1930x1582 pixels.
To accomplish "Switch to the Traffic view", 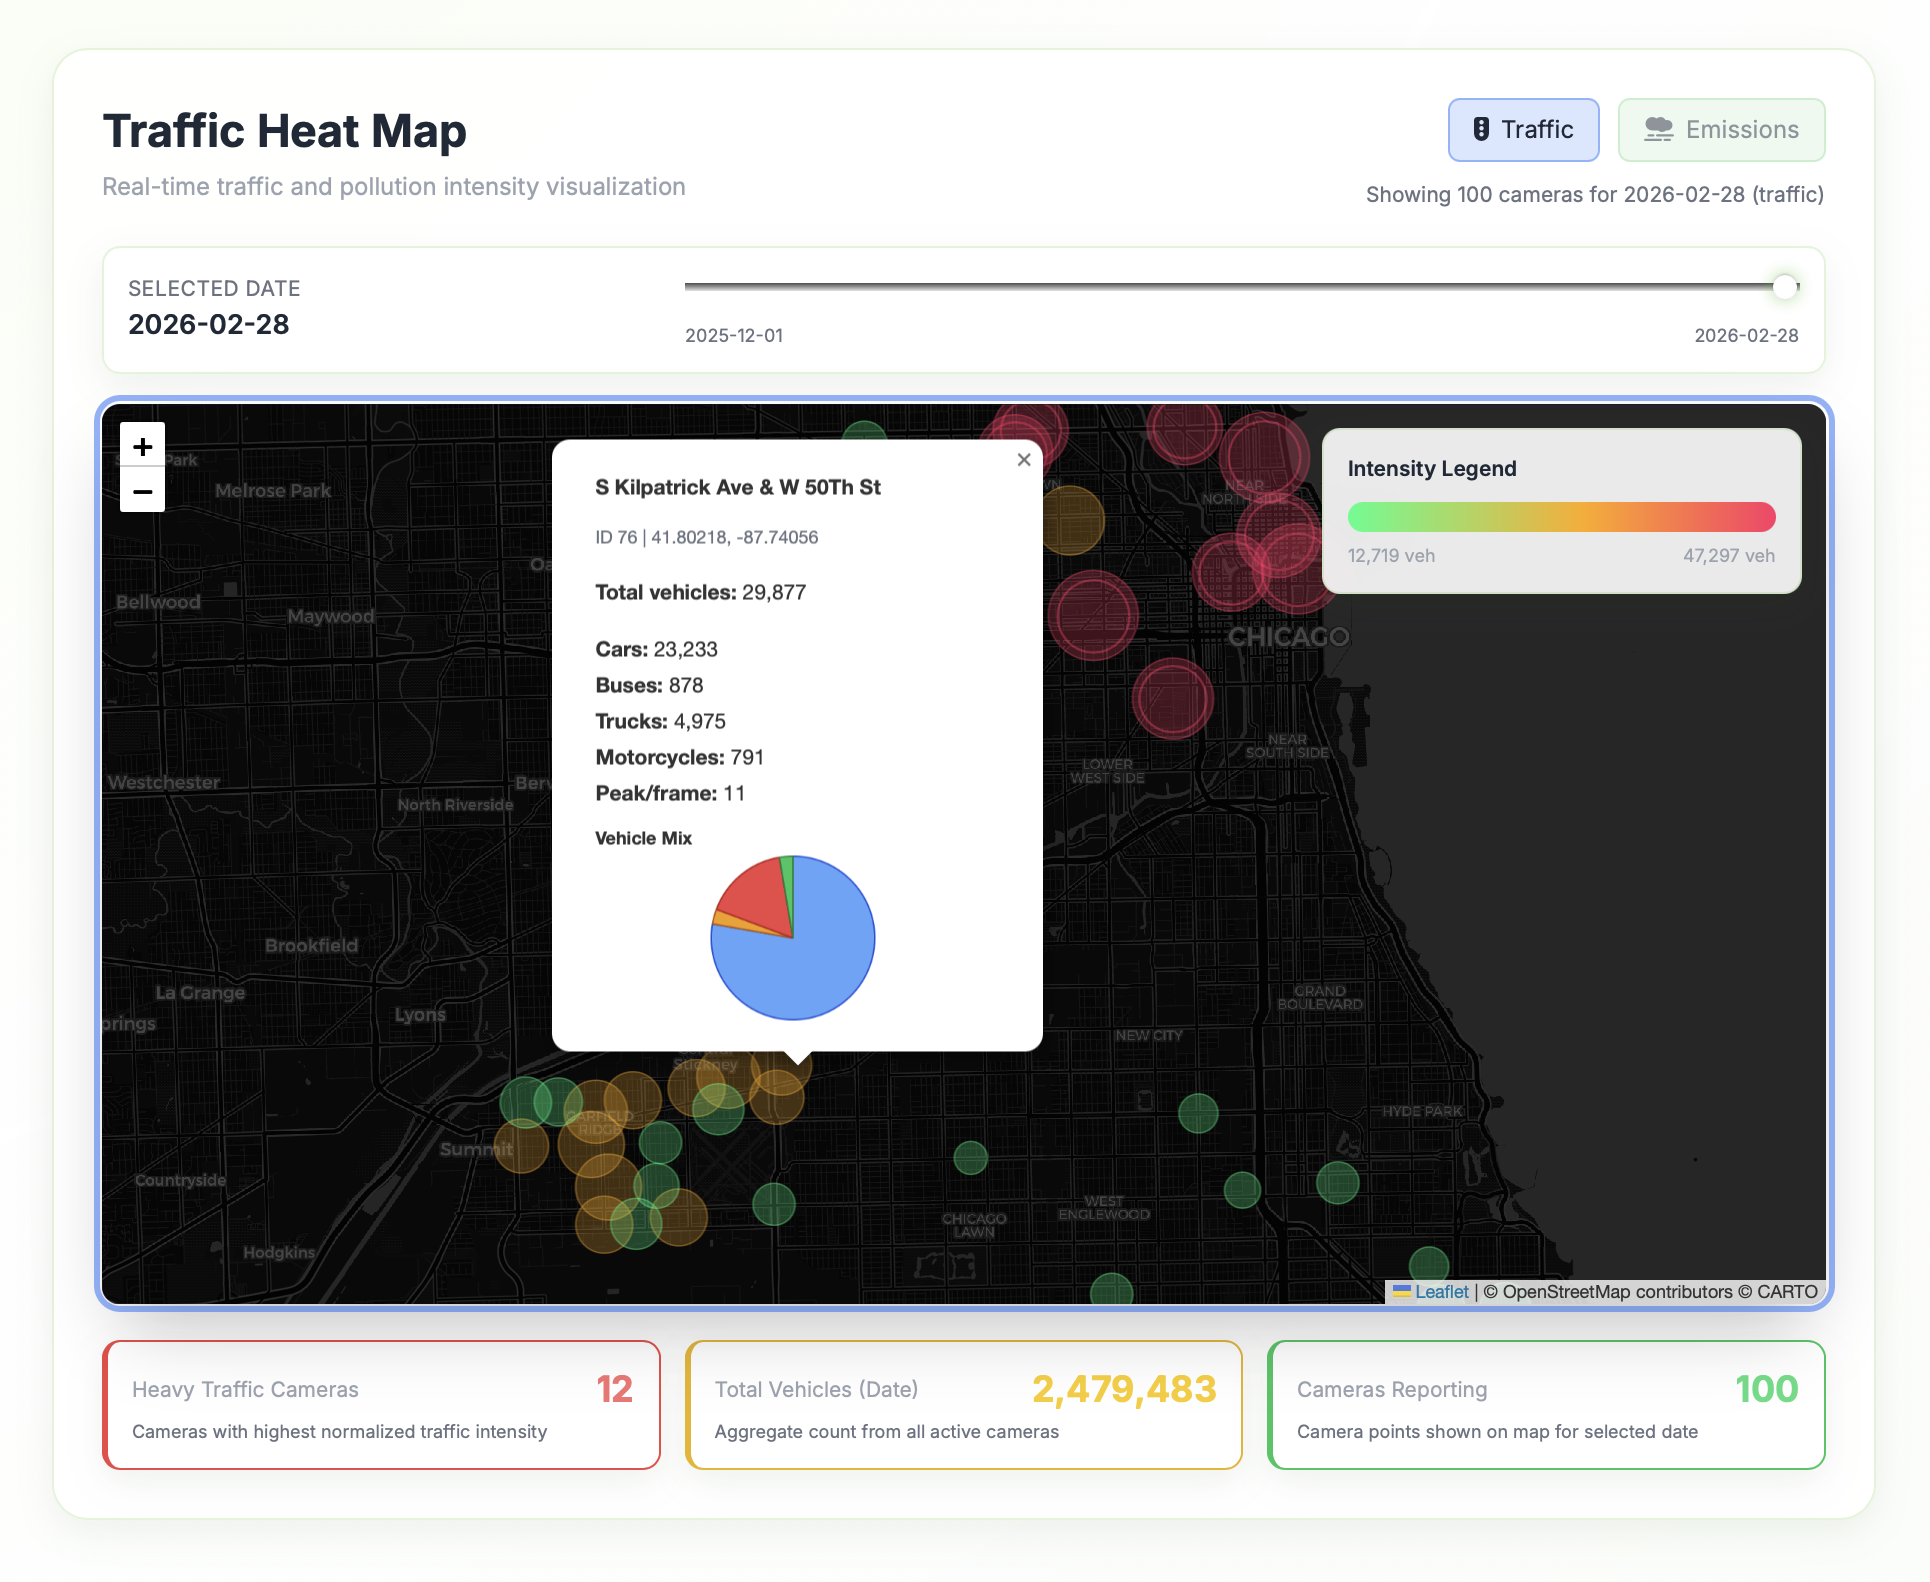I will [x=1523, y=130].
